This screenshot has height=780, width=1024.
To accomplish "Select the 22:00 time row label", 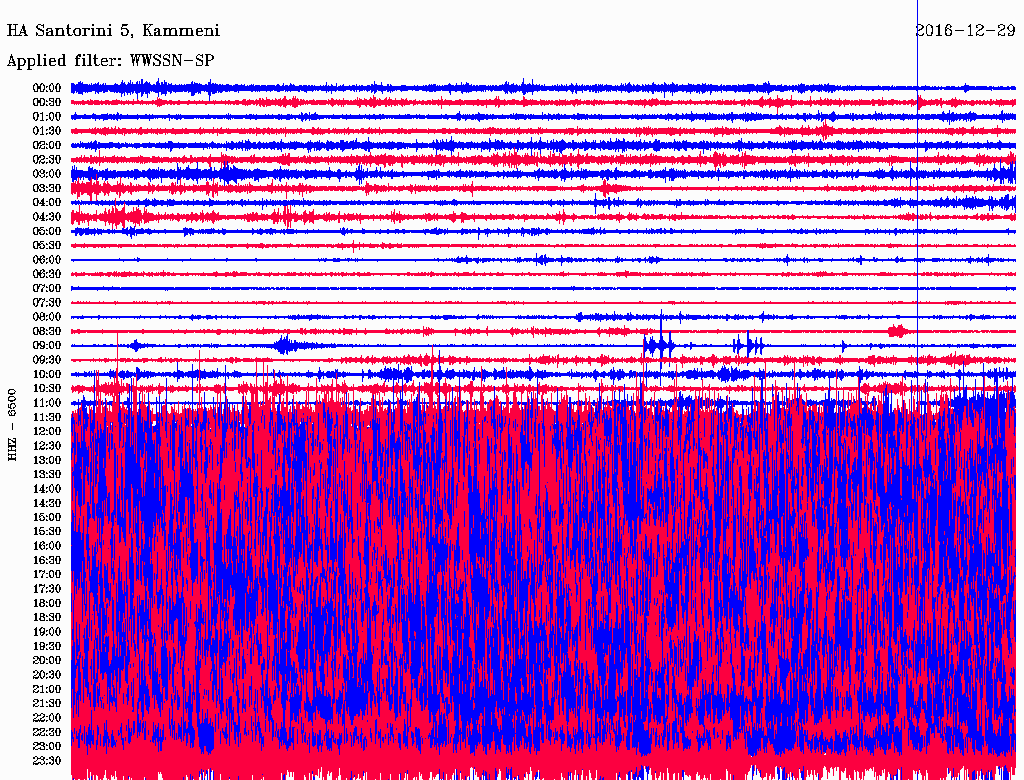I will pyautogui.click(x=47, y=718).
